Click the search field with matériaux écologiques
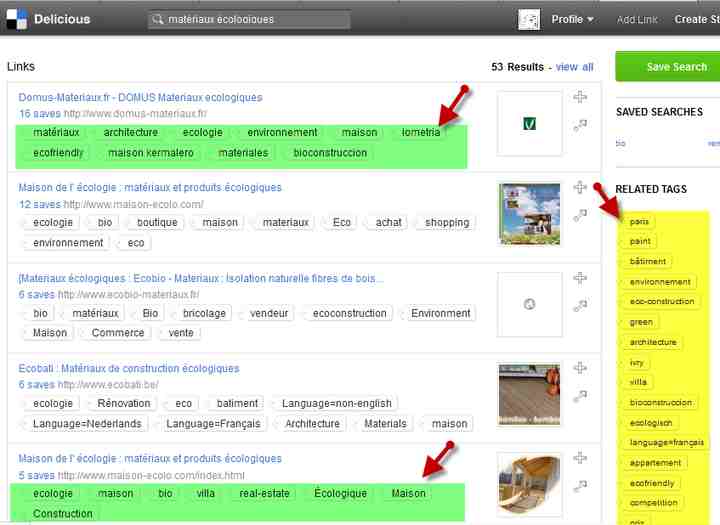Viewport: 720px width, 525px height. (x=249, y=20)
